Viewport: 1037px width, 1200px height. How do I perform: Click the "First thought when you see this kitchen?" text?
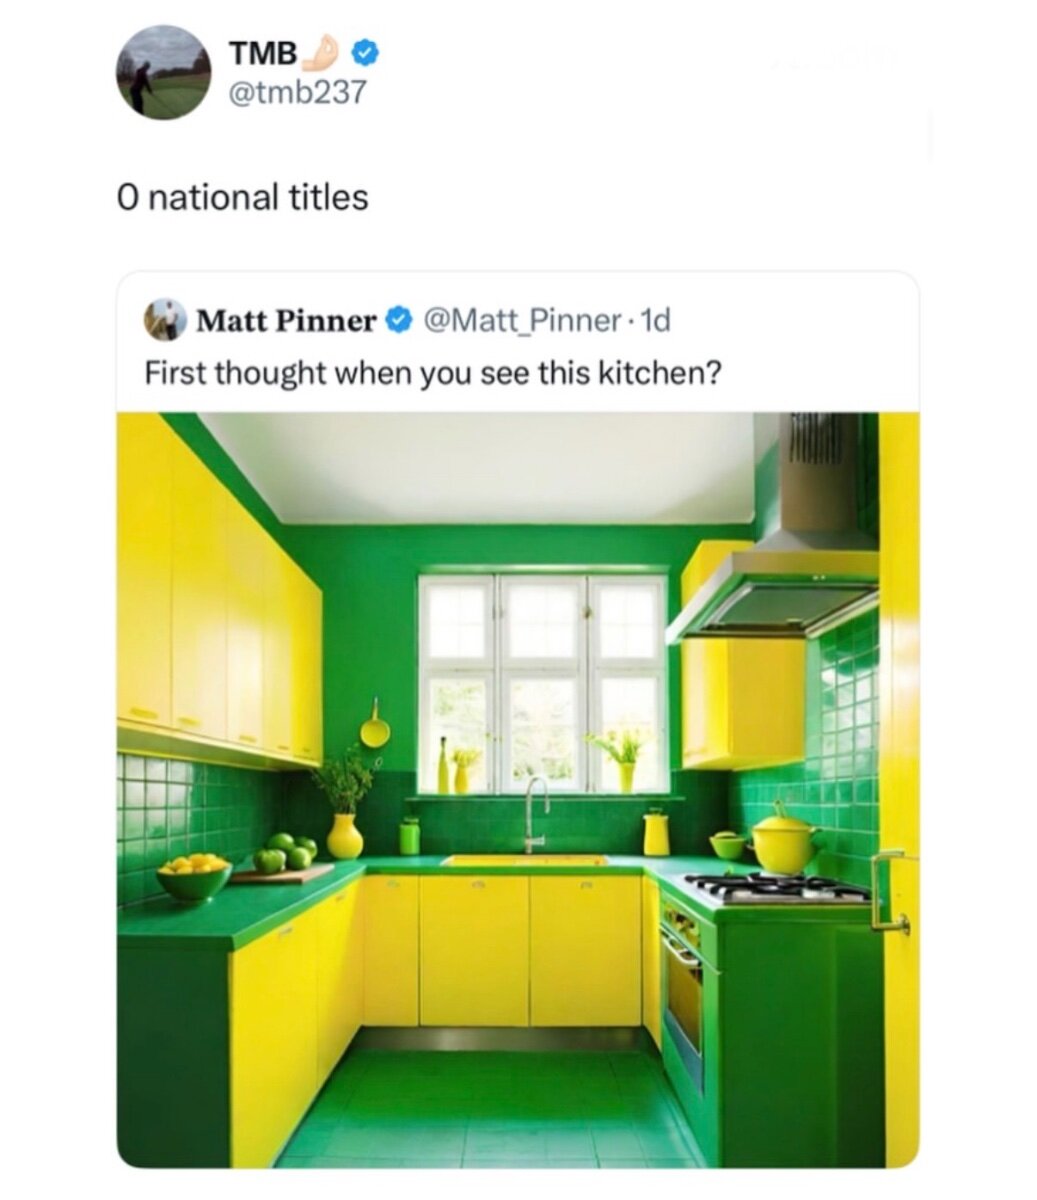(x=433, y=373)
